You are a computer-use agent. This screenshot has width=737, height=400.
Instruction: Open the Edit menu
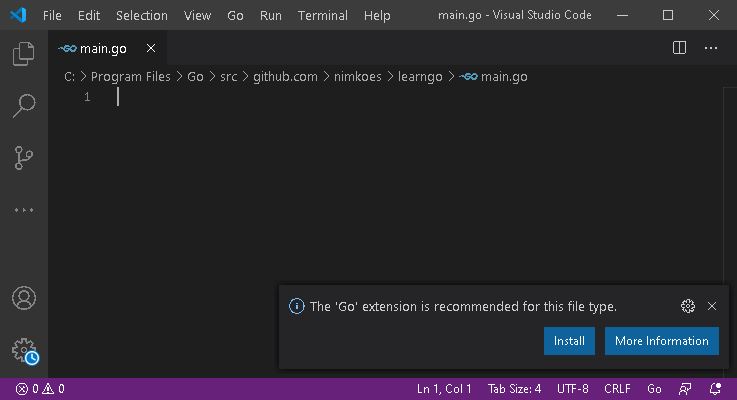[x=89, y=16]
